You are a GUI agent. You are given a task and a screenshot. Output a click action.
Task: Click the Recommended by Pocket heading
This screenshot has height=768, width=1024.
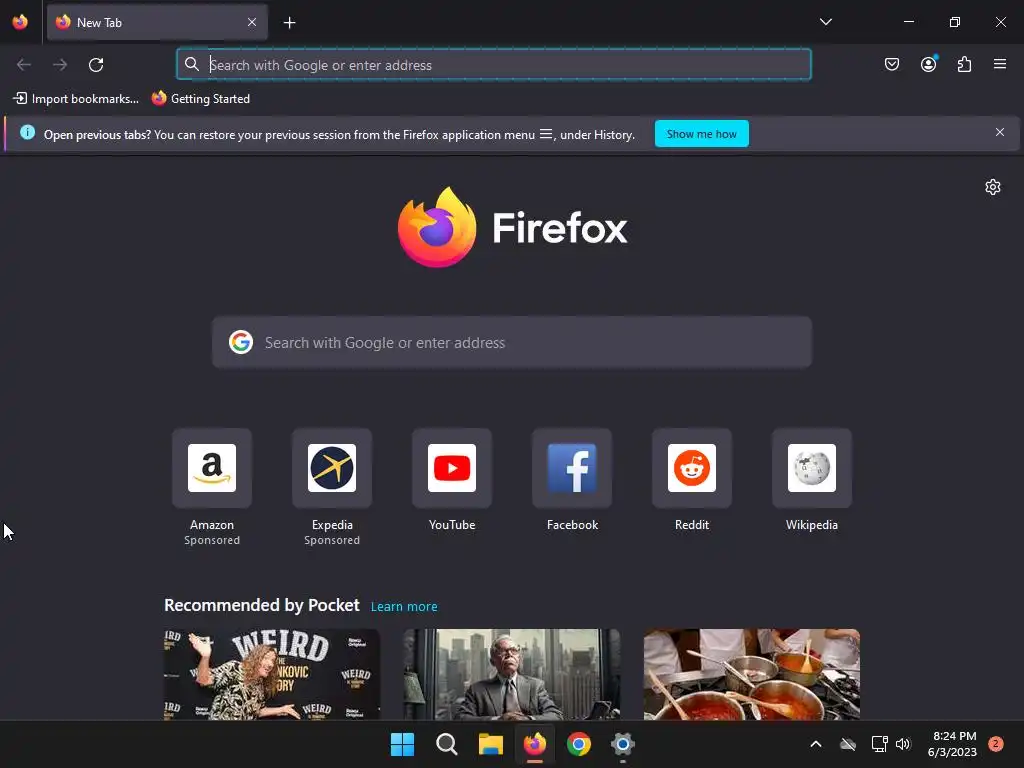[262, 605]
